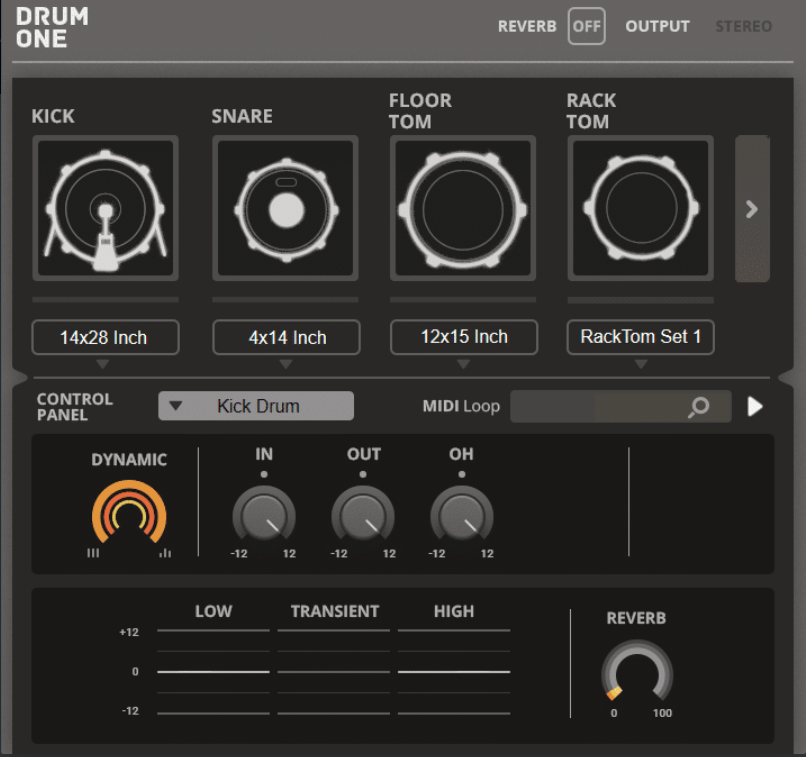Click the floor tom volume bar under the pad
806x757 pixels.
tap(463, 300)
